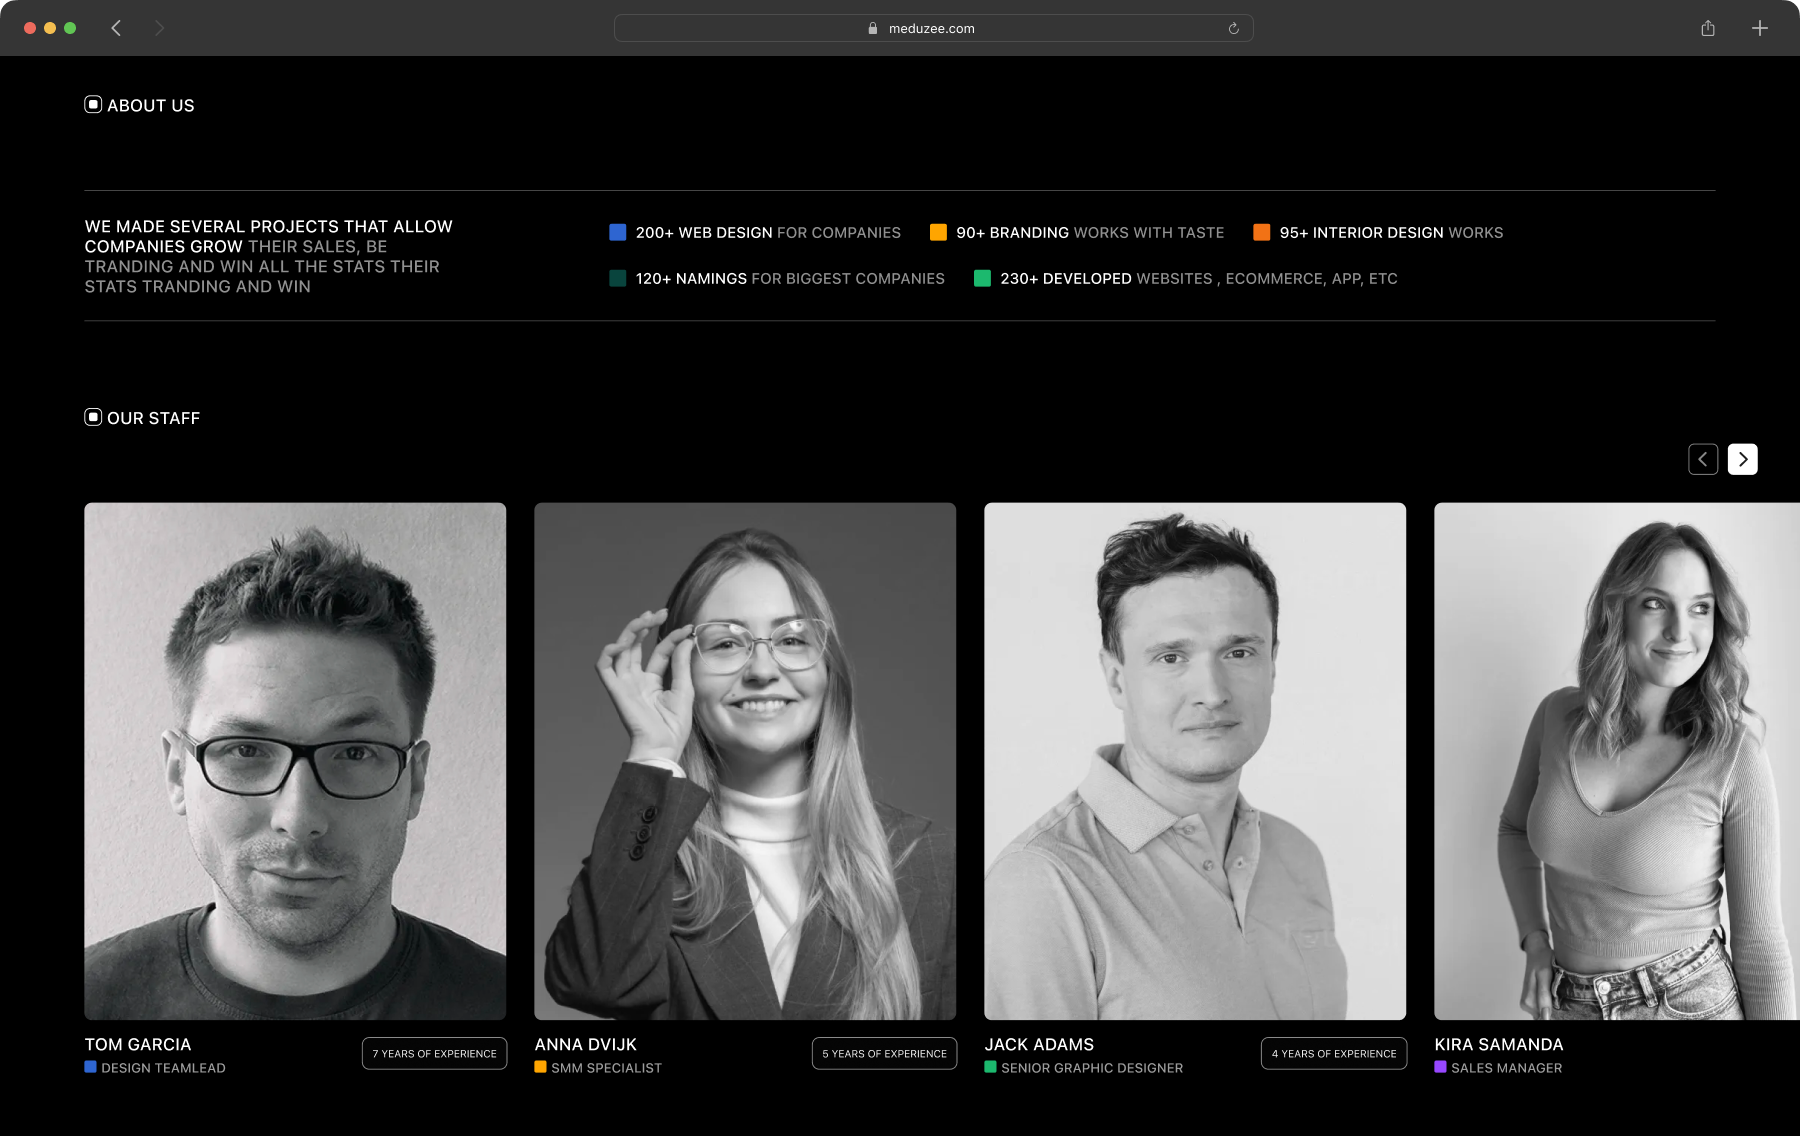Open the share icon in toolbar

(x=1708, y=28)
